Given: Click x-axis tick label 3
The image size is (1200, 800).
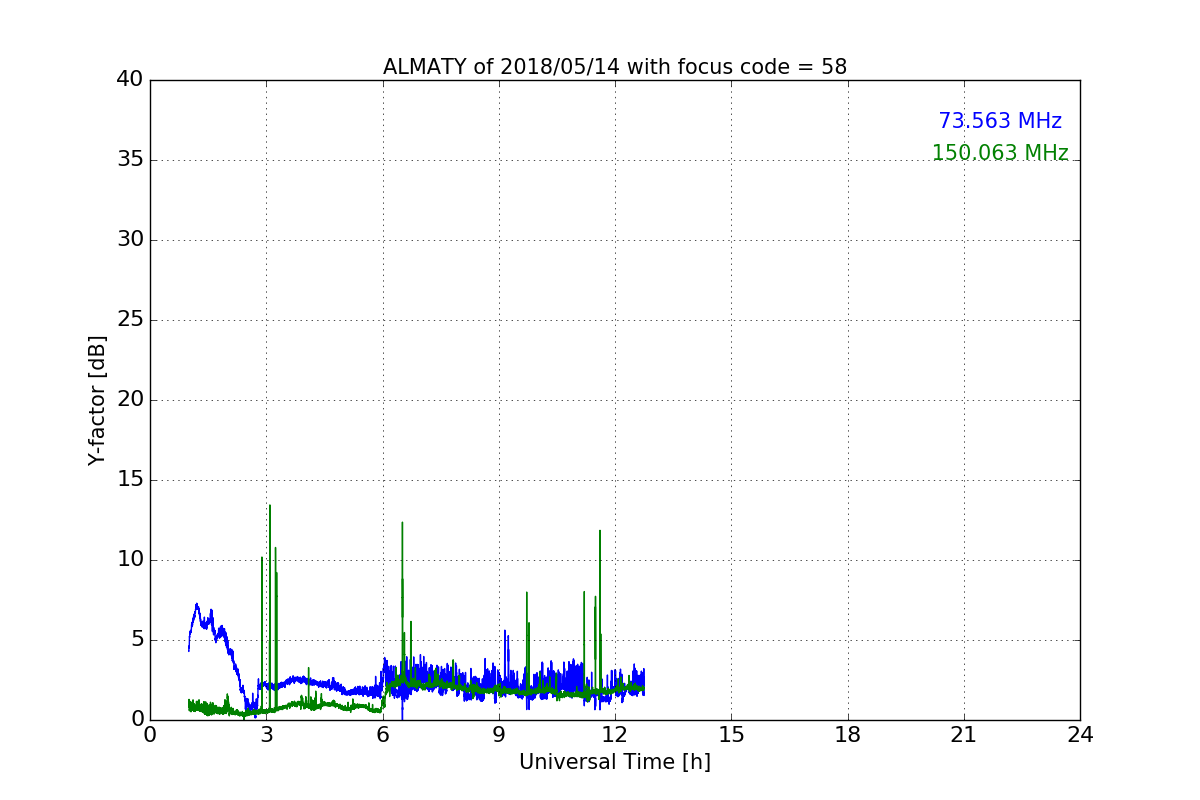Looking at the screenshot, I should point(267,735).
